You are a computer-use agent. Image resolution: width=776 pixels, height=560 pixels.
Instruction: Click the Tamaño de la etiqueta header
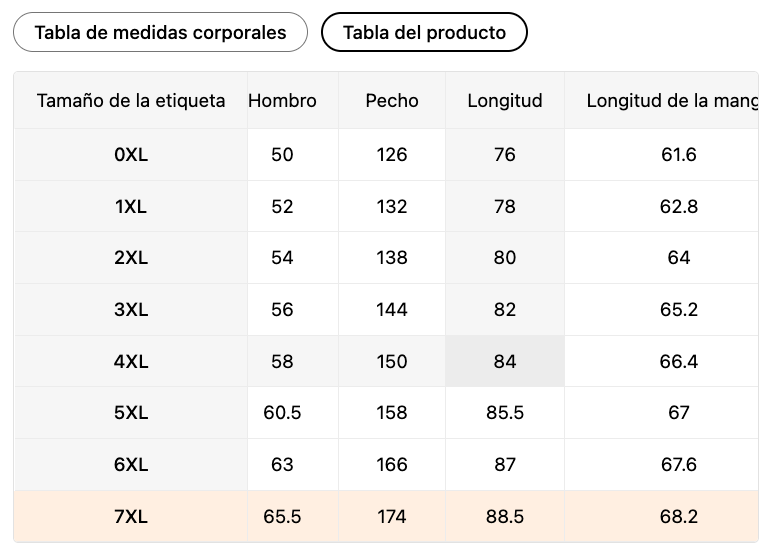click(x=131, y=100)
